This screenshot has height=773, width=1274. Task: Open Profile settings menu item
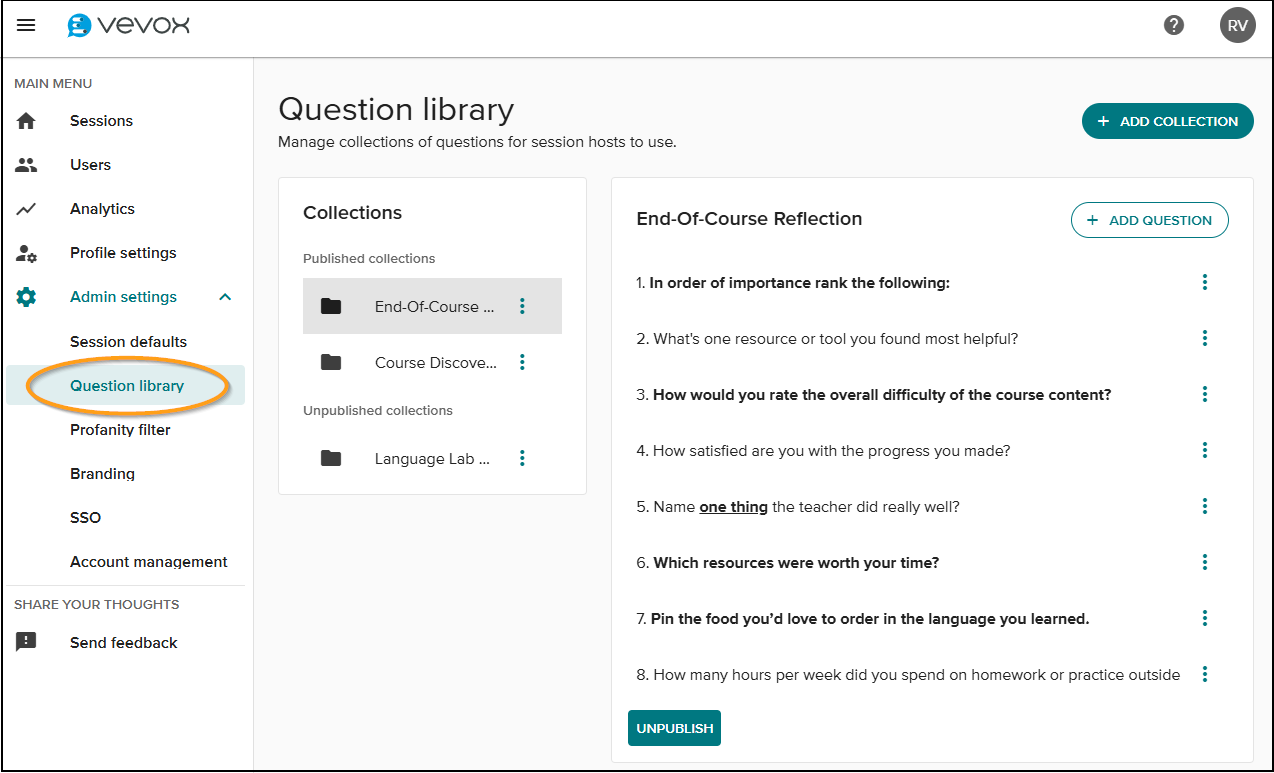coord(123,253)
